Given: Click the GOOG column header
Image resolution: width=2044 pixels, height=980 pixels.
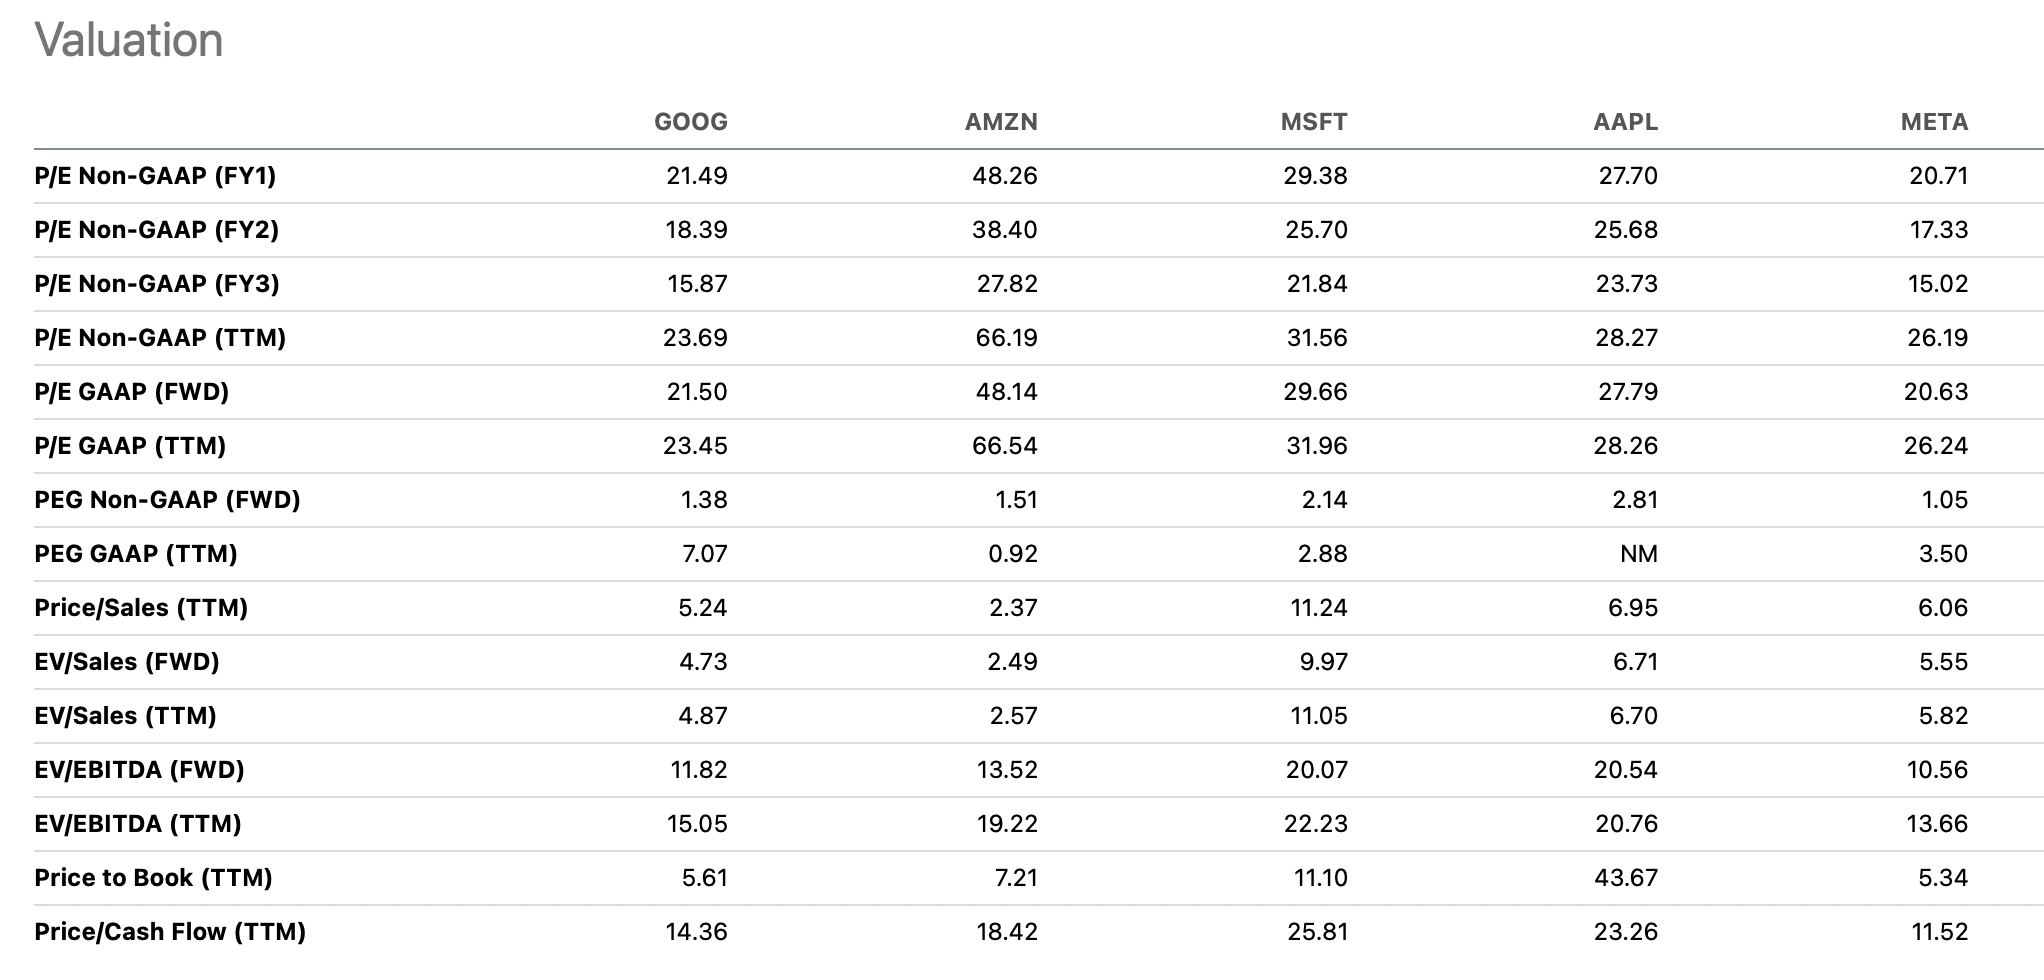Looking at the screenshot, I should point(690,122).
